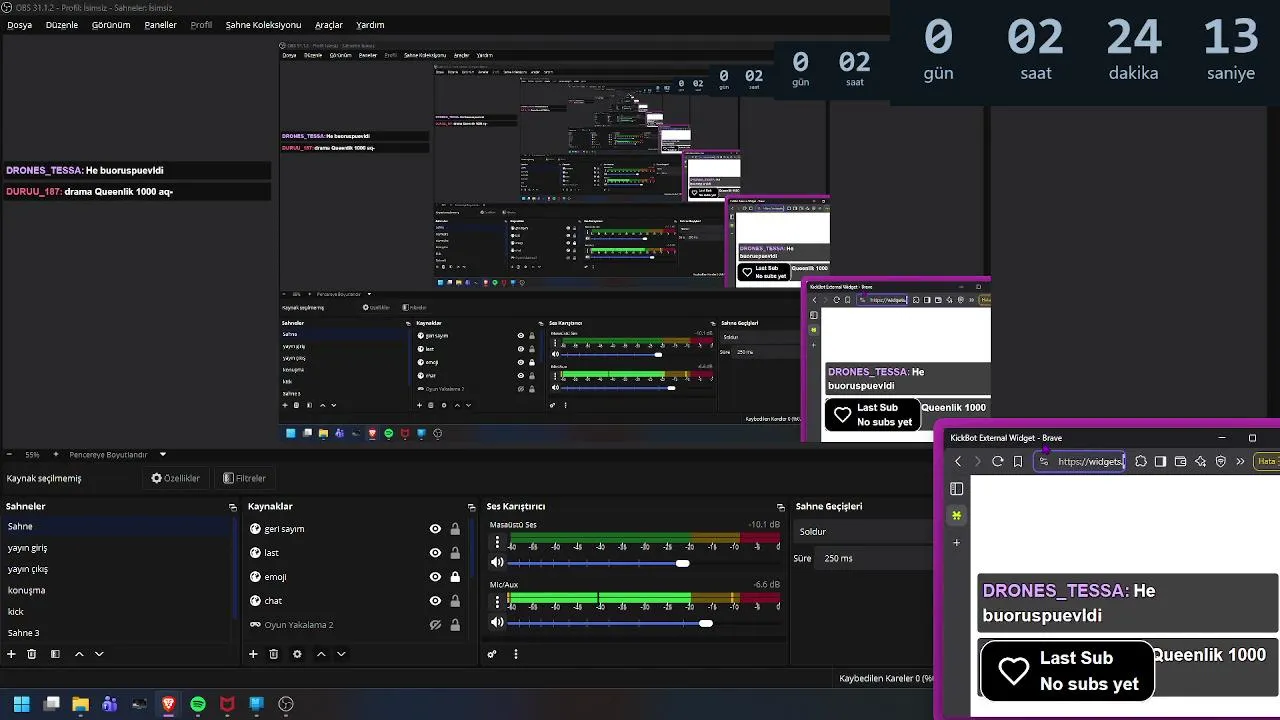Unlock the emoji source

point(455,577)
